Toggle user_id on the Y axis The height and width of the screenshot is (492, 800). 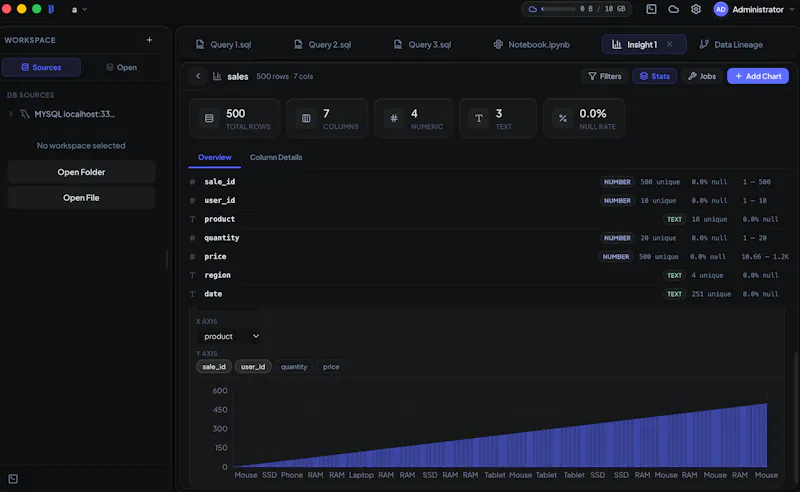tap(253, 366)
